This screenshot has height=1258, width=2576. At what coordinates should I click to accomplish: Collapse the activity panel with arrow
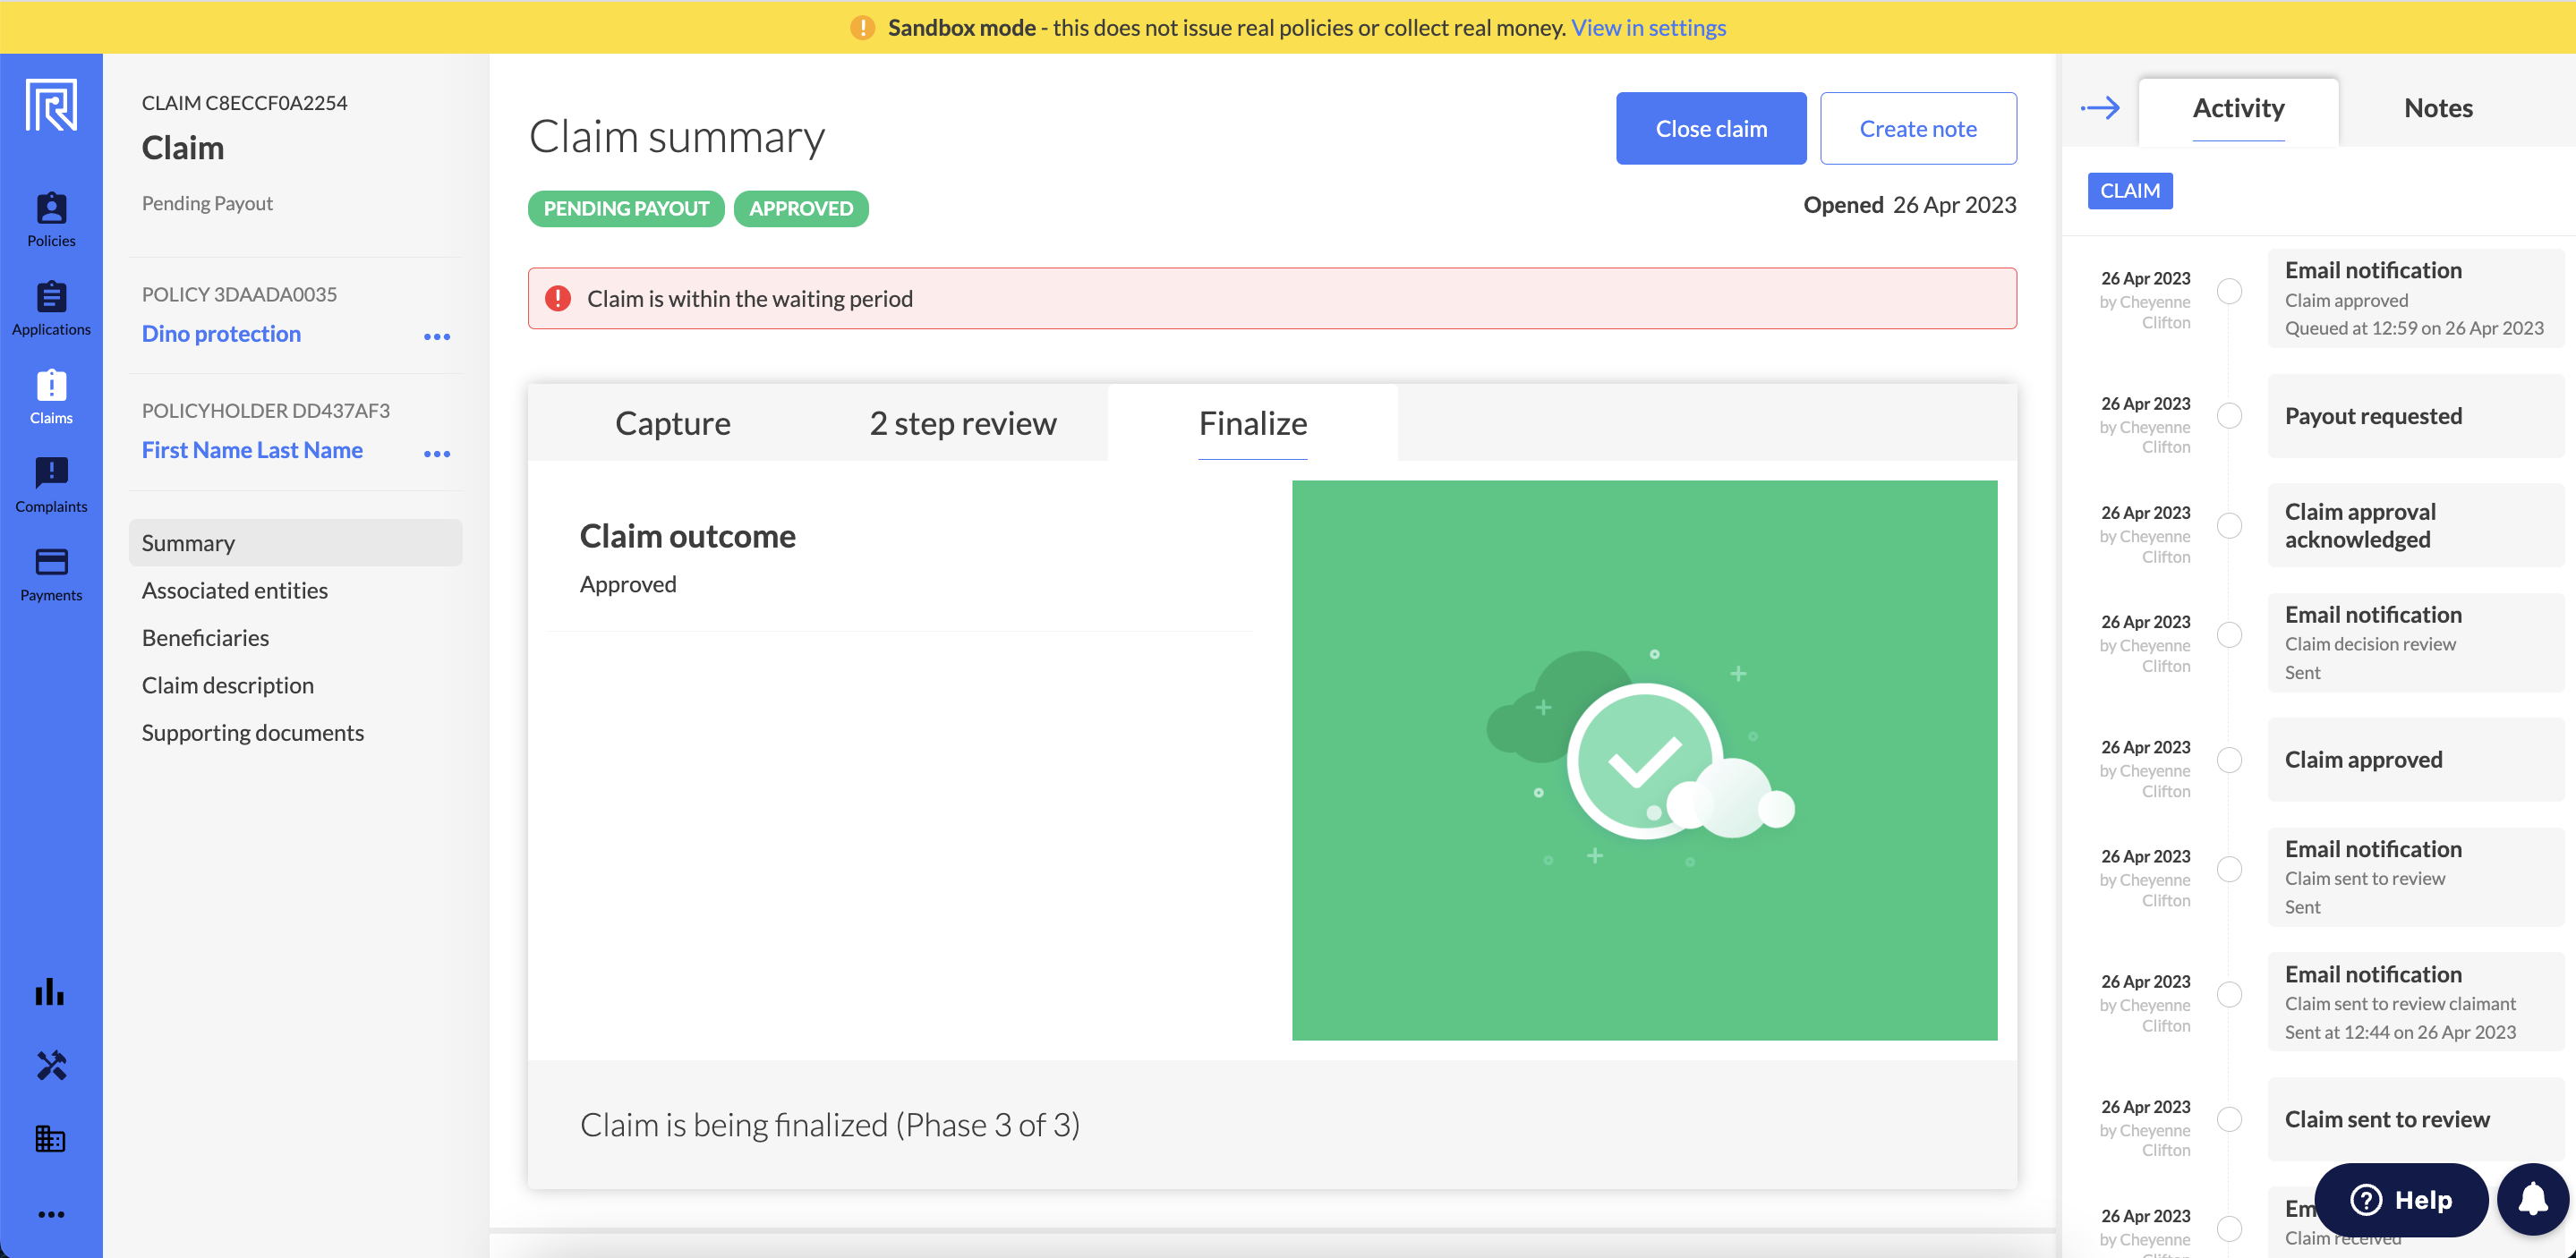(x=2100, y=108)
